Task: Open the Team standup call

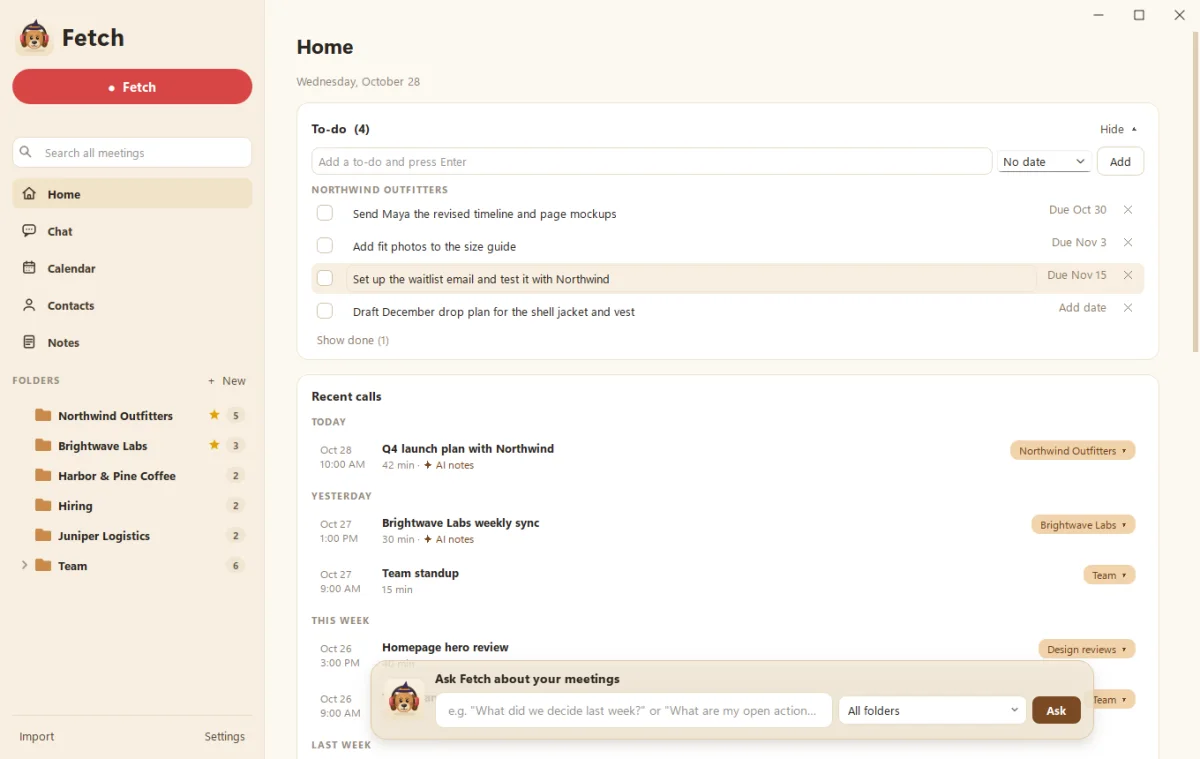Action: point(420,573)
